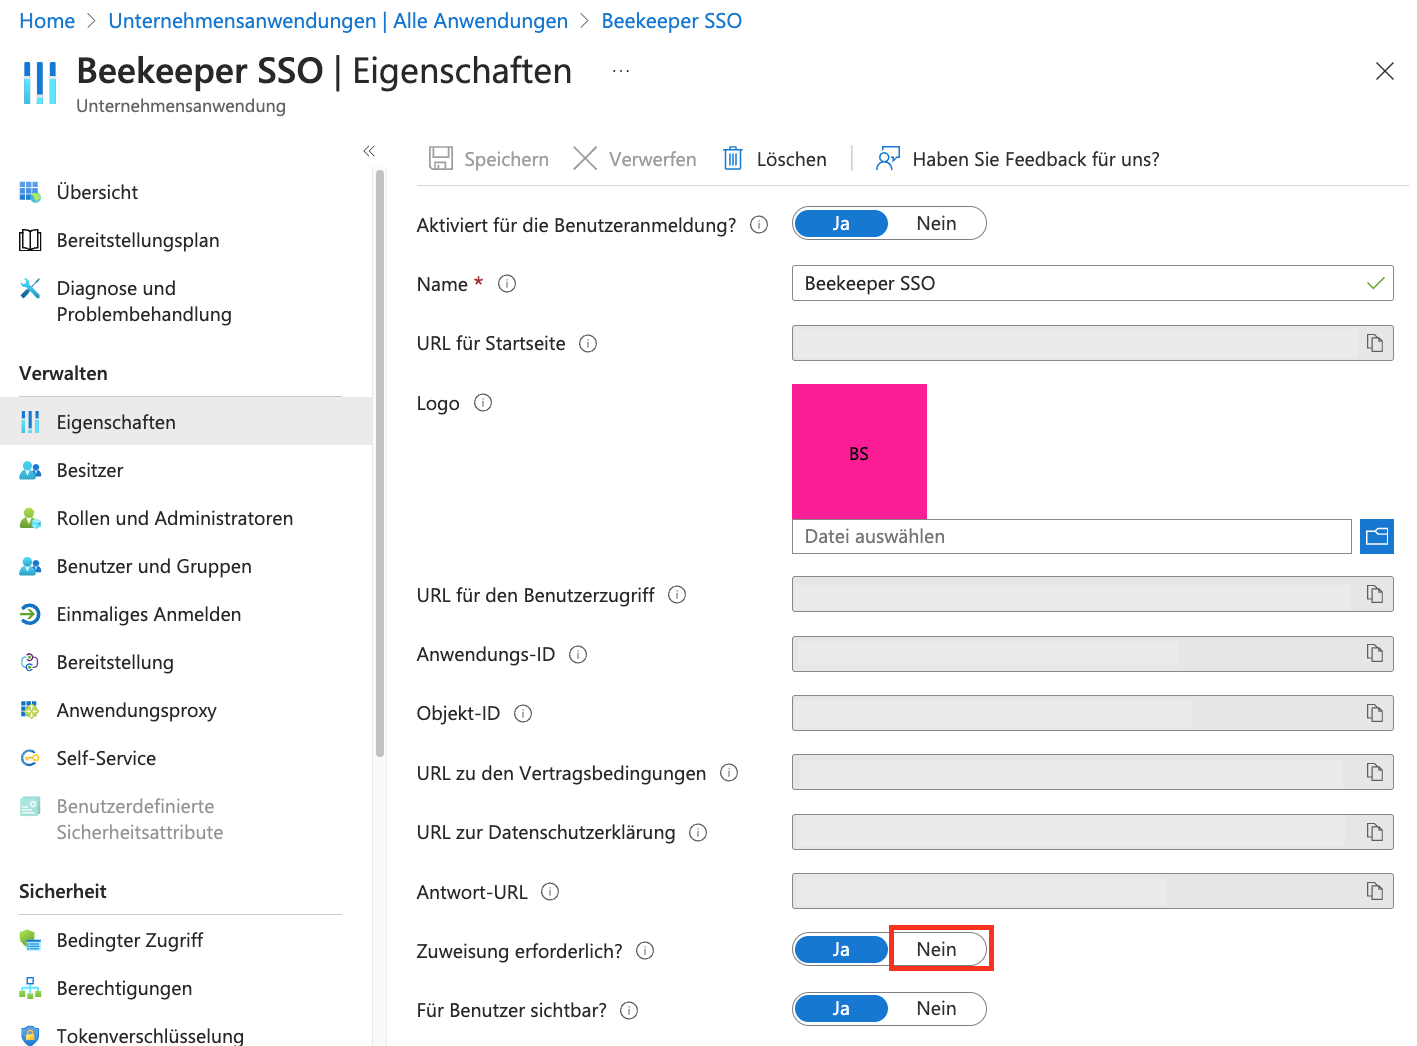Copy the Objekt-ID value
Screen dimensions: 1417x1046
click(x=1375, y=713)
